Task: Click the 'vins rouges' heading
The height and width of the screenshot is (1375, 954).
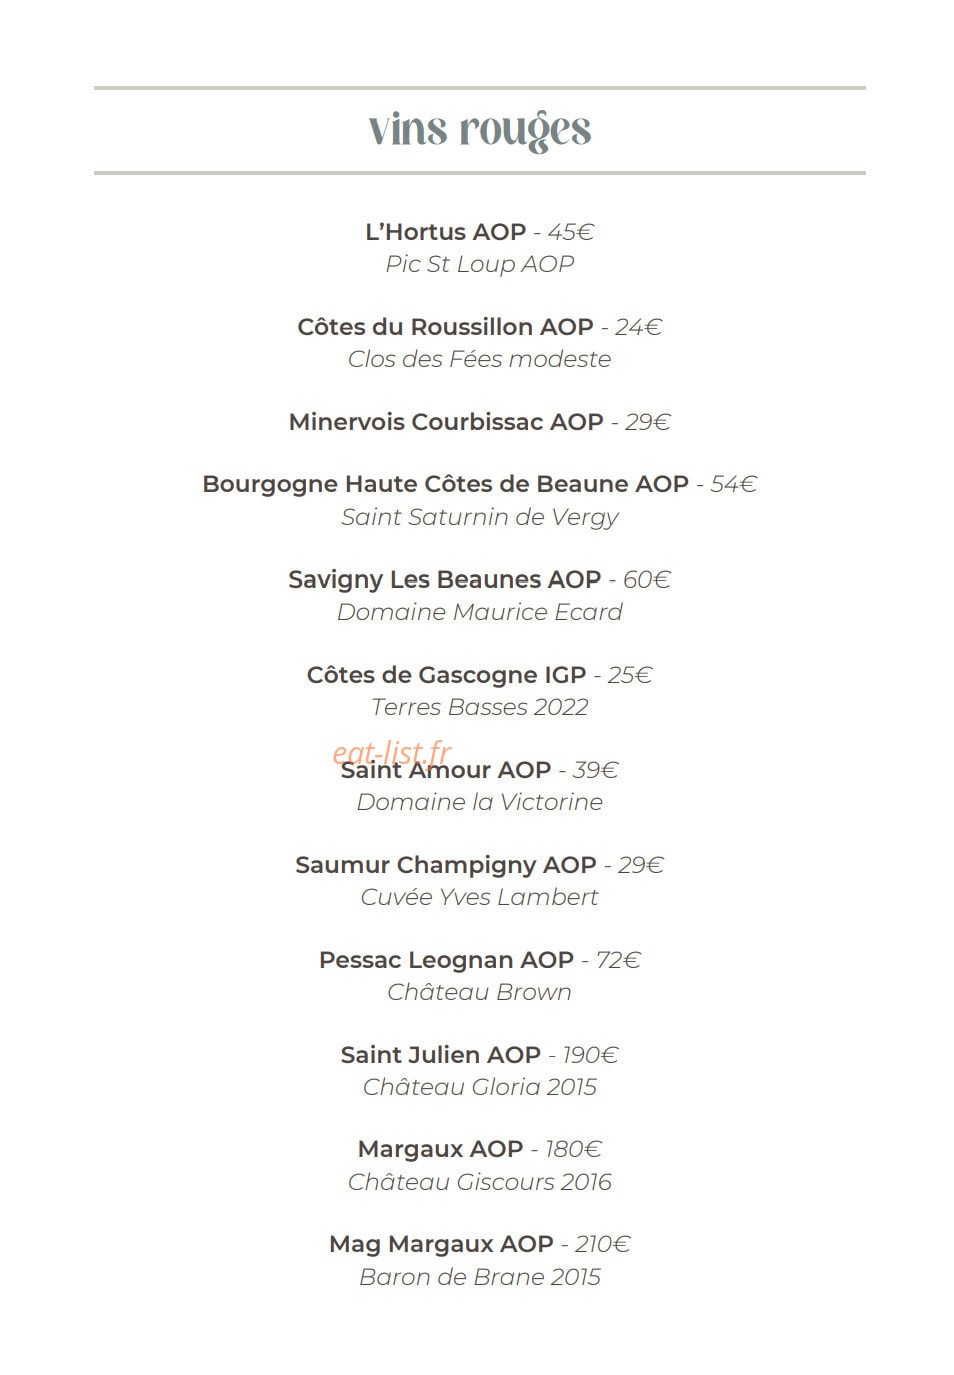Action: click(480, 131)
